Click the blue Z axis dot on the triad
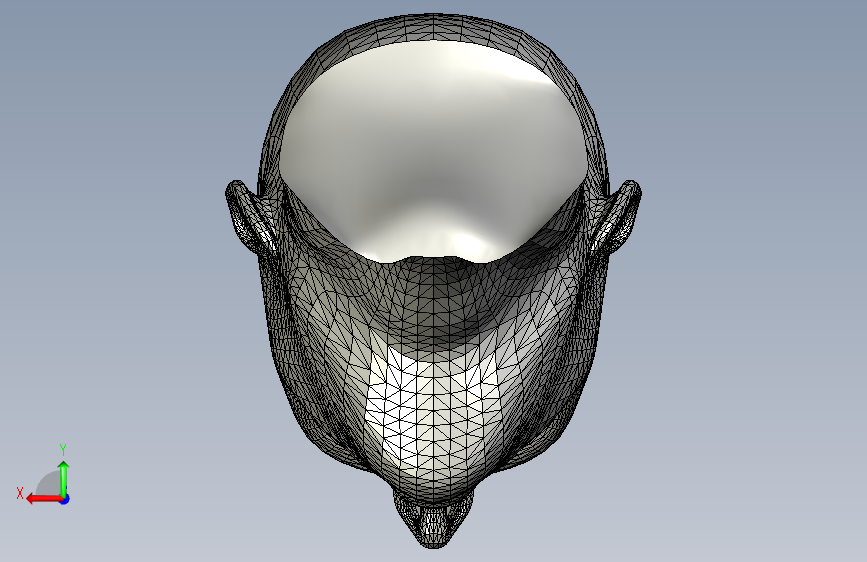This screenshot has width=867, height=562. click(x=65, y=499)
